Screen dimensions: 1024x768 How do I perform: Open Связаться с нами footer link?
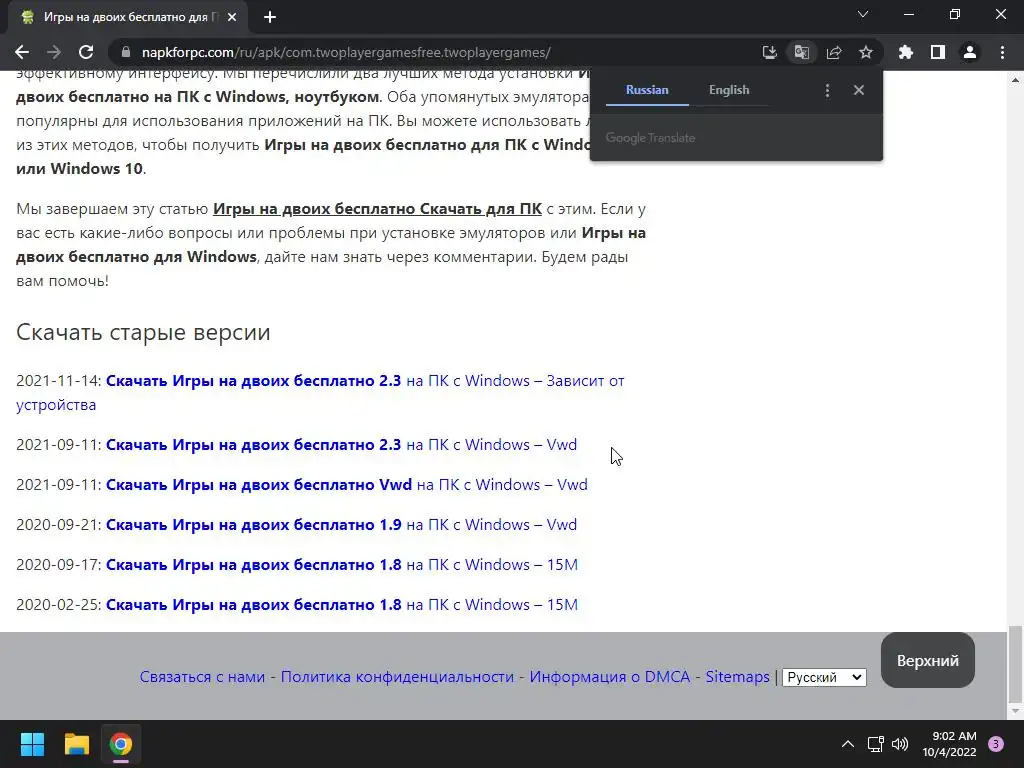pos(202,677)
